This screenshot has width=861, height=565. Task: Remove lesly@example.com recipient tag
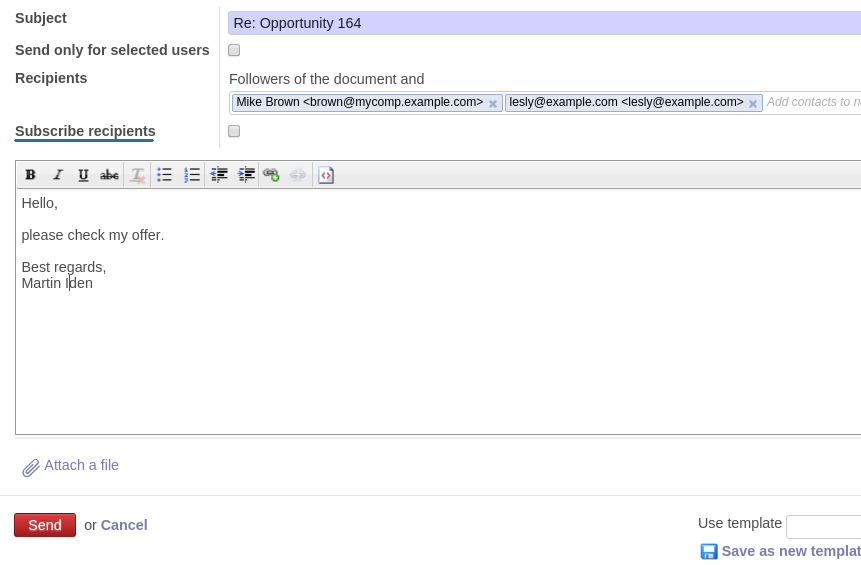753,104
